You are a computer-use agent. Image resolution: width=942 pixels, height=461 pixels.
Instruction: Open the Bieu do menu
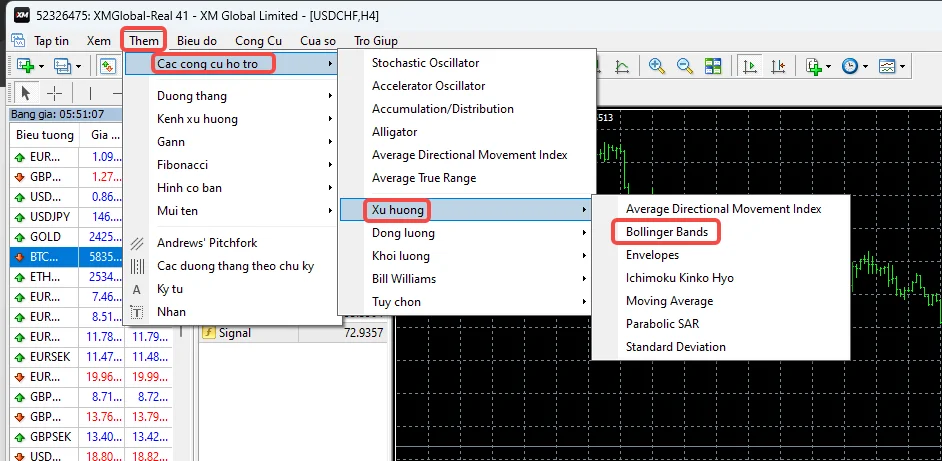(x=196, y=41)
